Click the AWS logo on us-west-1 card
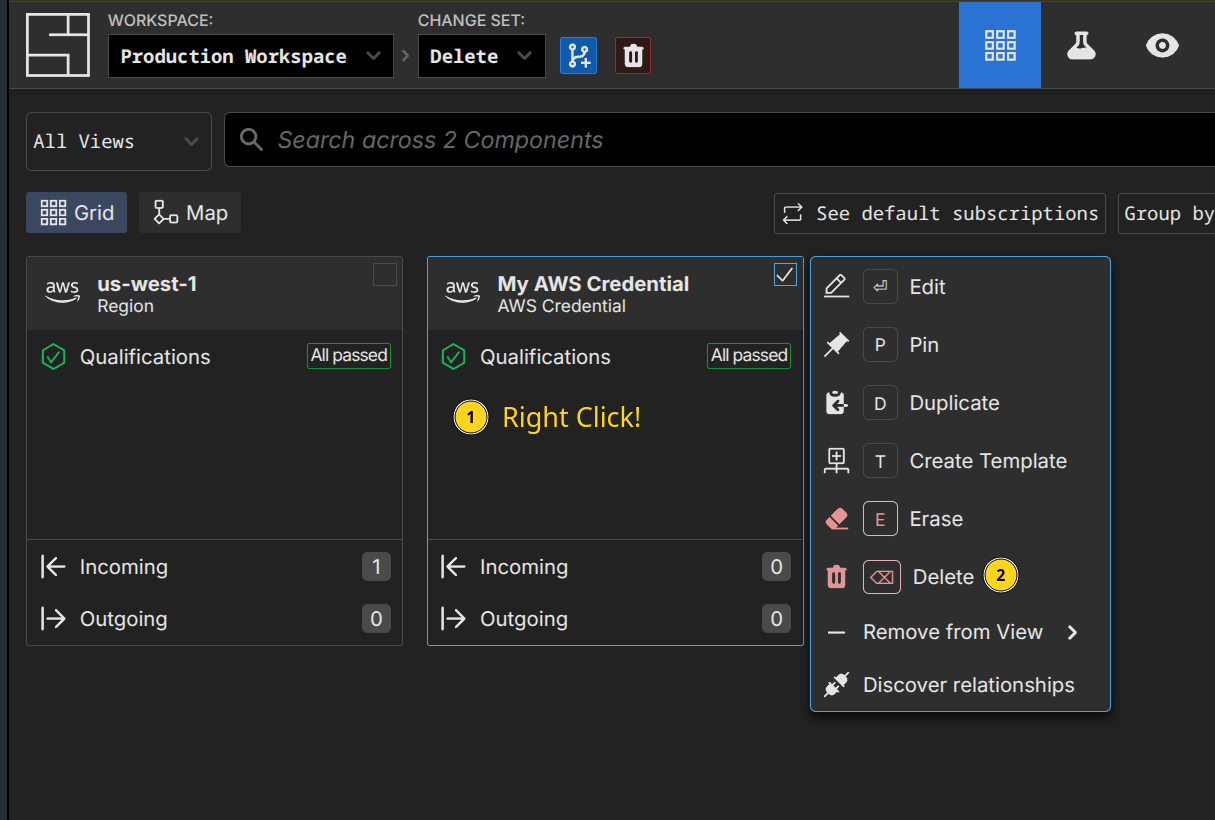The image size is (1215, 820). click(63, 292)
